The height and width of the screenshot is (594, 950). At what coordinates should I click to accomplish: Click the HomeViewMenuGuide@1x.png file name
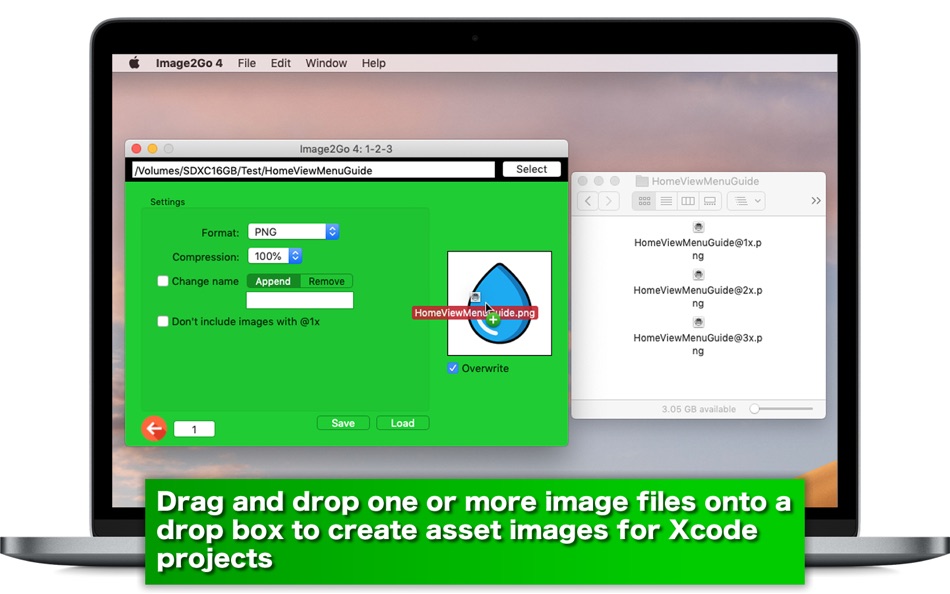click(x=698, y=249)
